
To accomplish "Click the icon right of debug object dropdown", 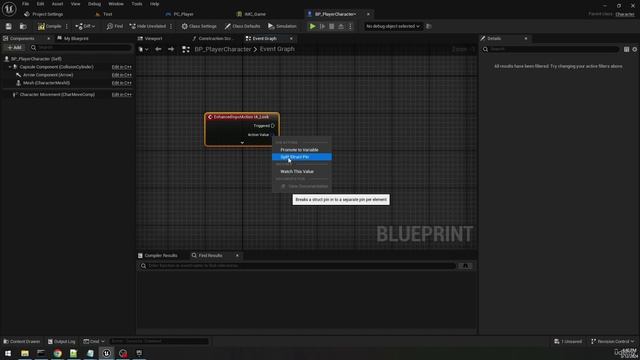I will (x=429, y=26).
